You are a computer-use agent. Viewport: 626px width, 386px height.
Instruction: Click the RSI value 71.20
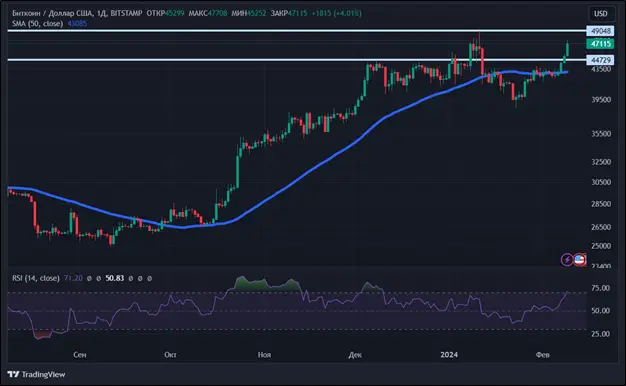[x=73, y=278]
